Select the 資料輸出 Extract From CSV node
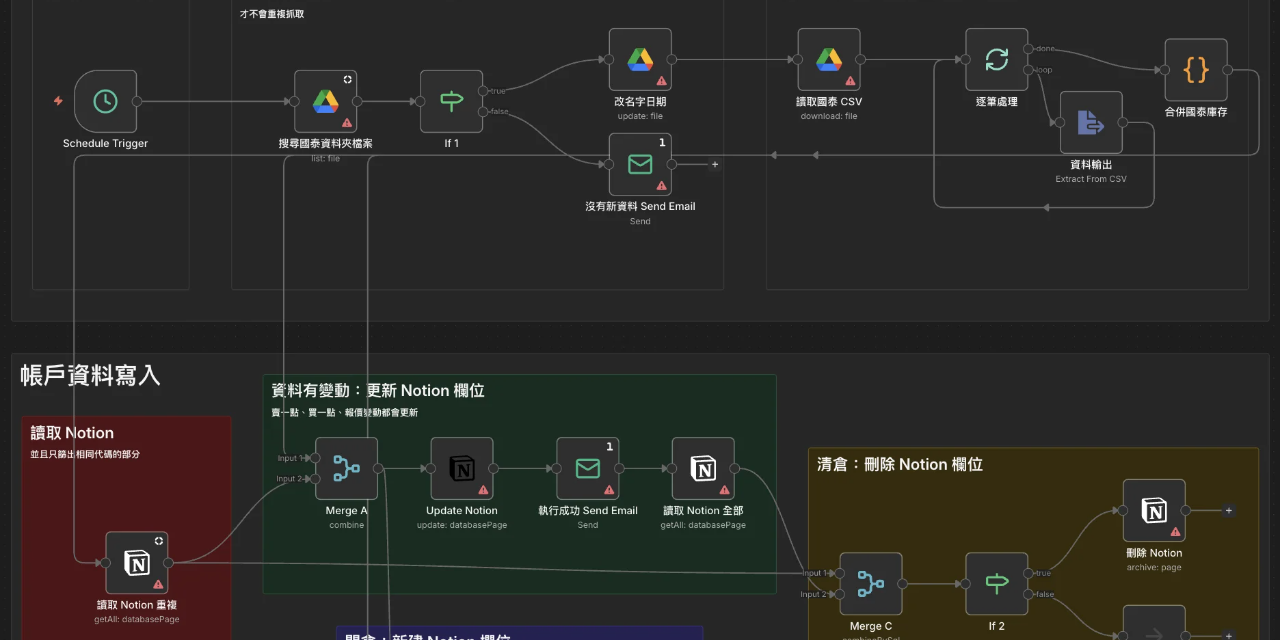The width and height of the screenshot is (1280, 640). click(1091, 122)
